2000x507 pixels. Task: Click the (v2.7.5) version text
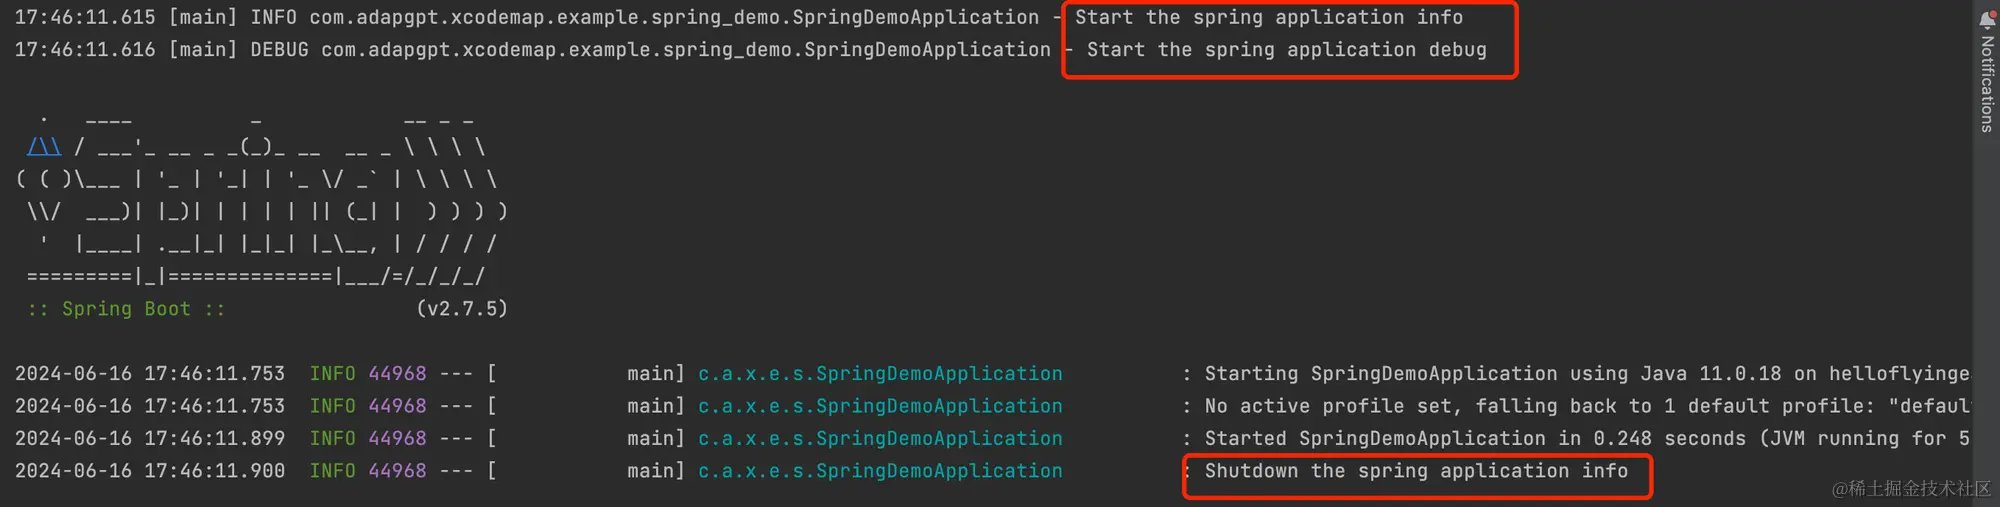click(462, 309)
